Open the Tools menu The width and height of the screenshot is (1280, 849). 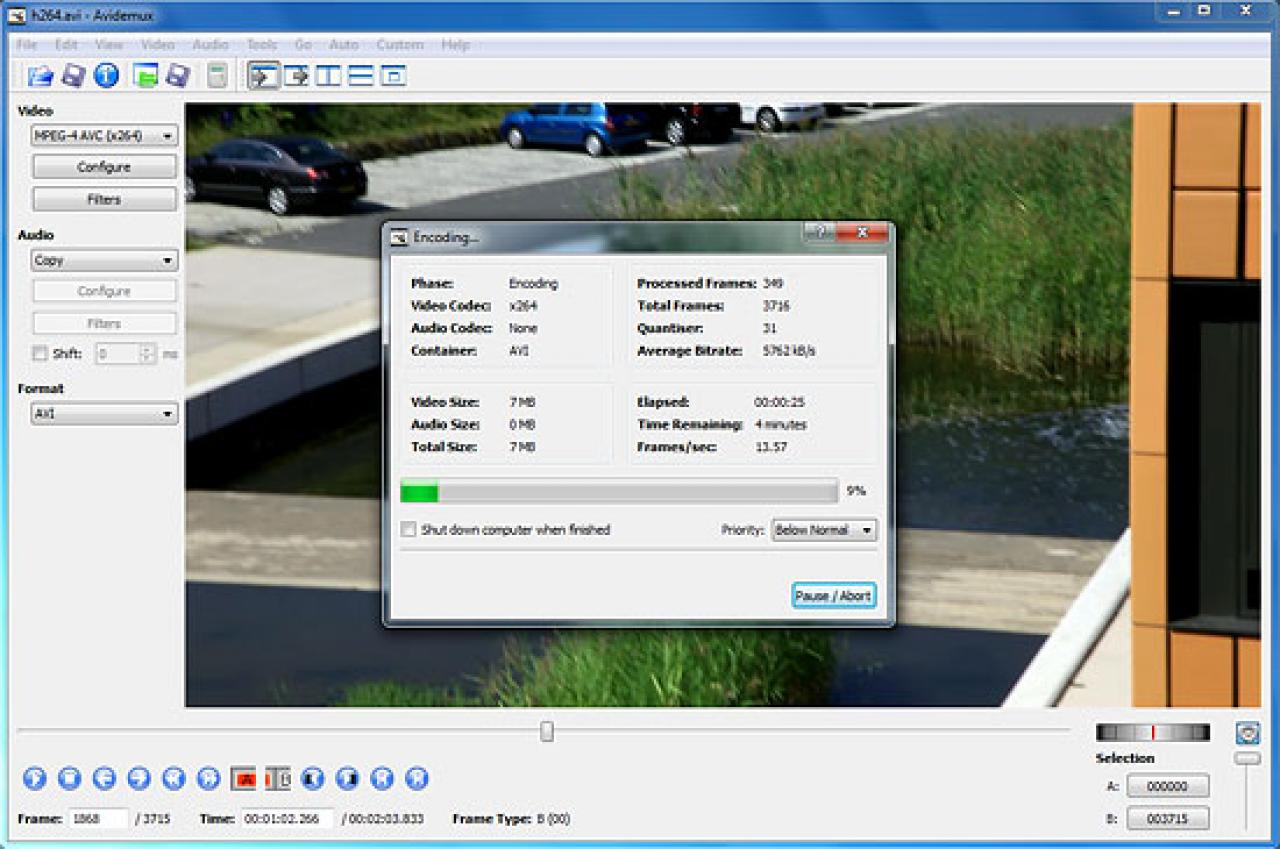262,45
